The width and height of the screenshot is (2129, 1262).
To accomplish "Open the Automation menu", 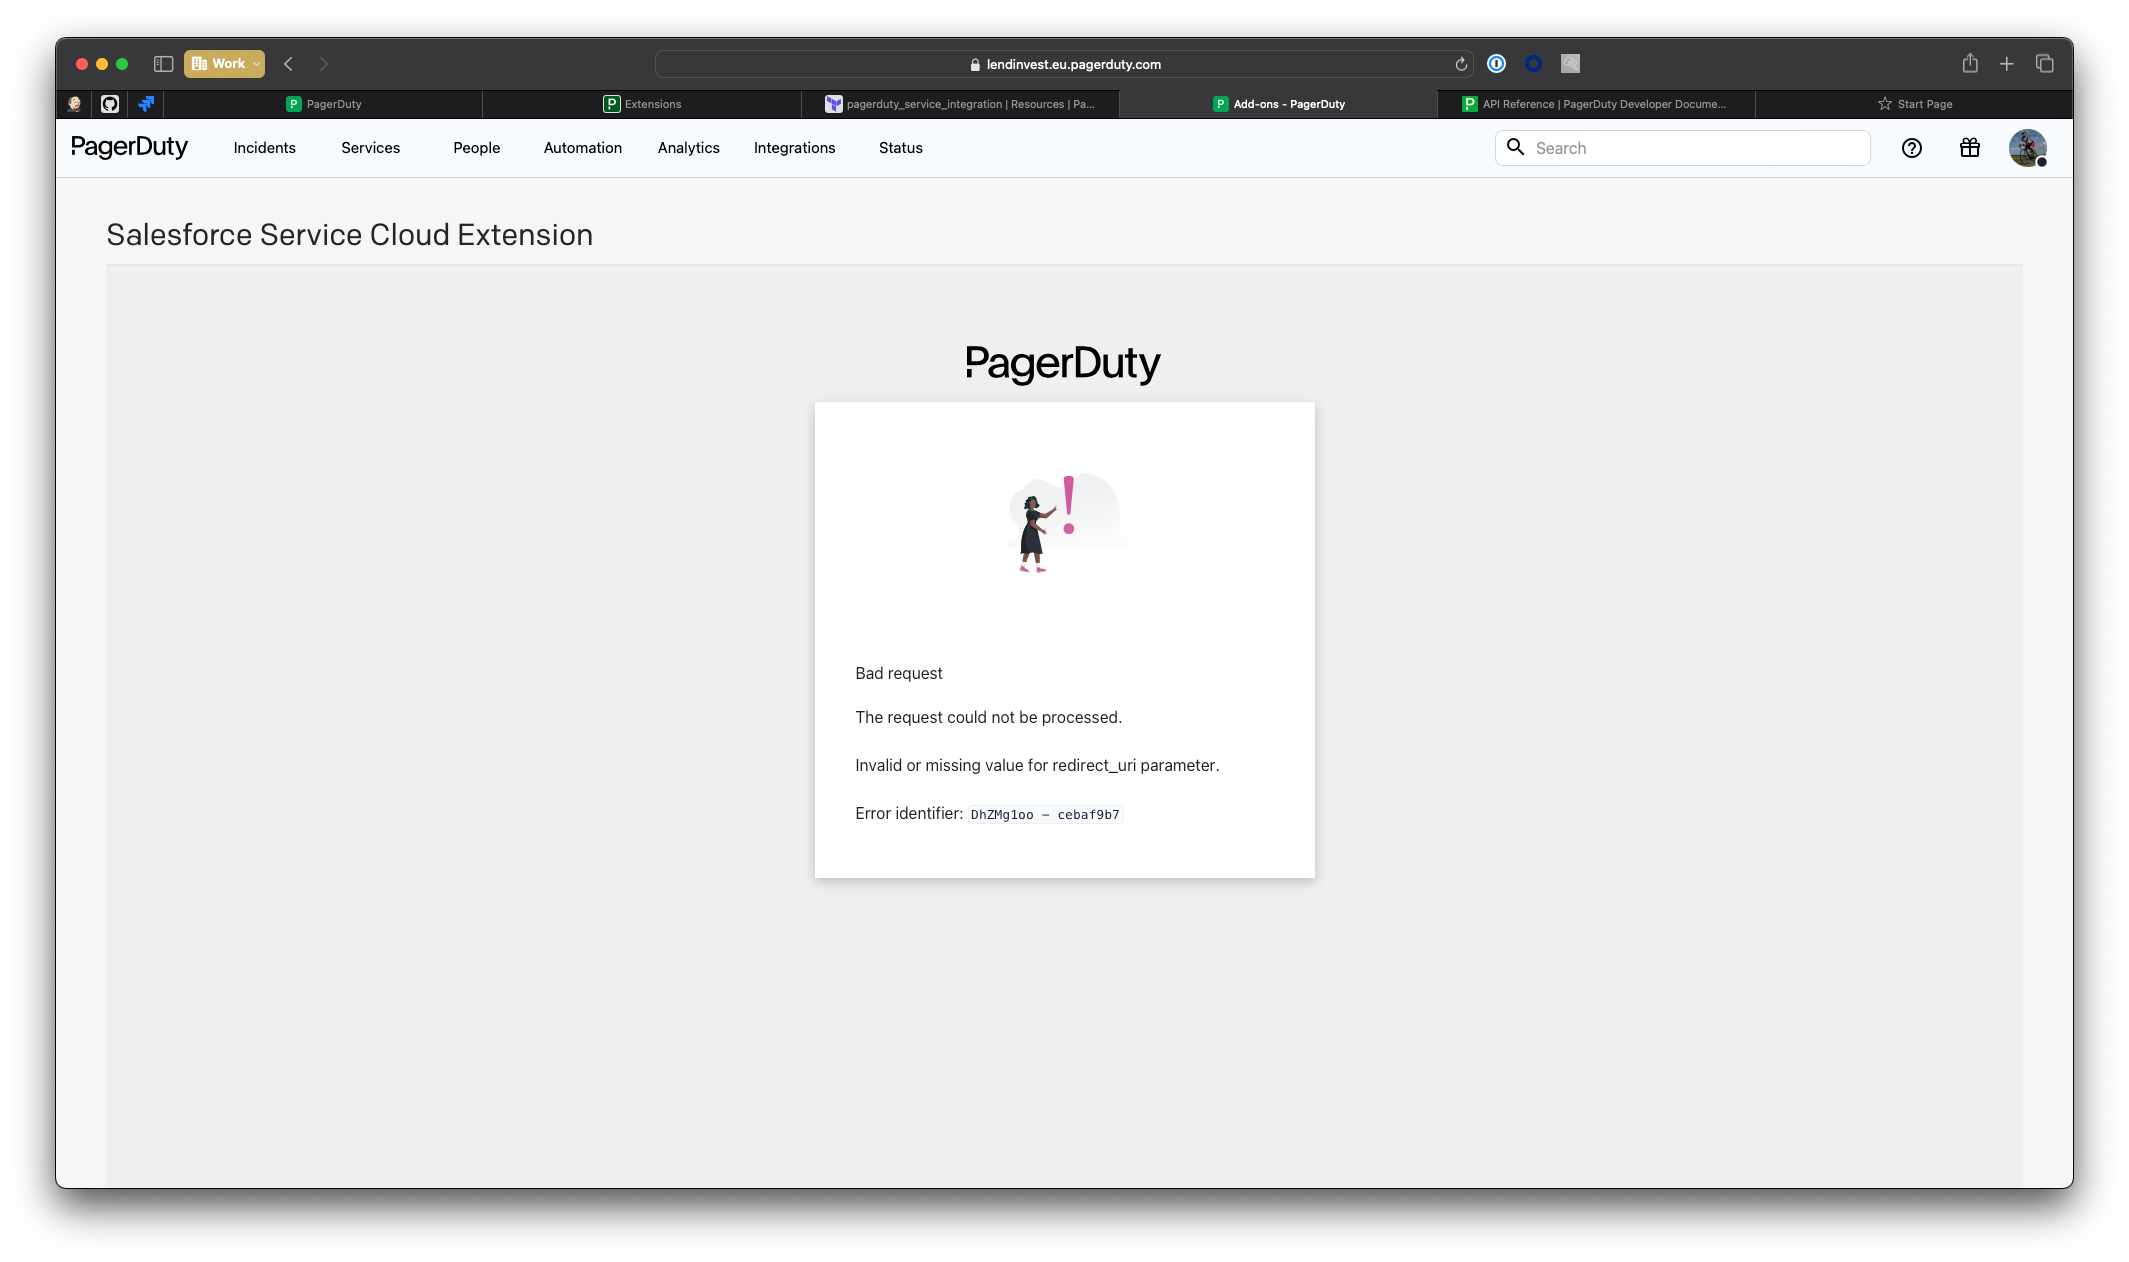I will pos(583,148).
